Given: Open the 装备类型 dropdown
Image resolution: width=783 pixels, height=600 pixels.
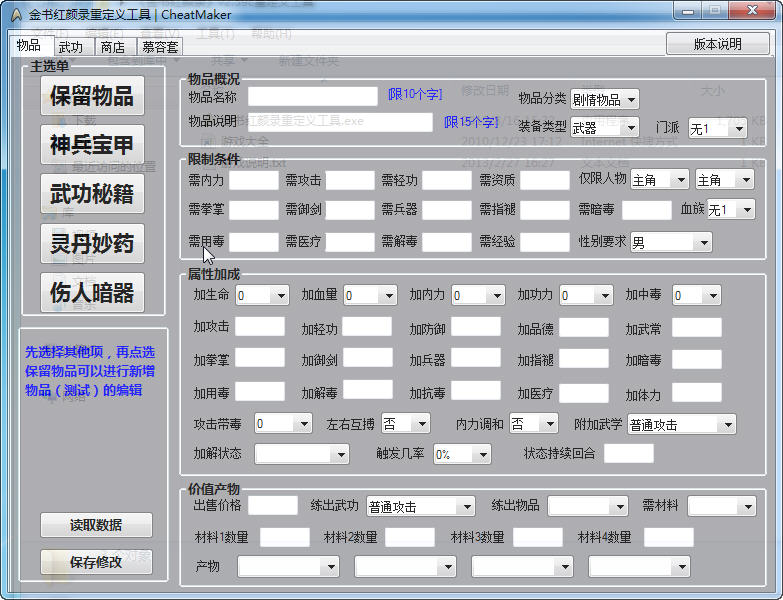Looking at the screenshot, I should point(604,128).
